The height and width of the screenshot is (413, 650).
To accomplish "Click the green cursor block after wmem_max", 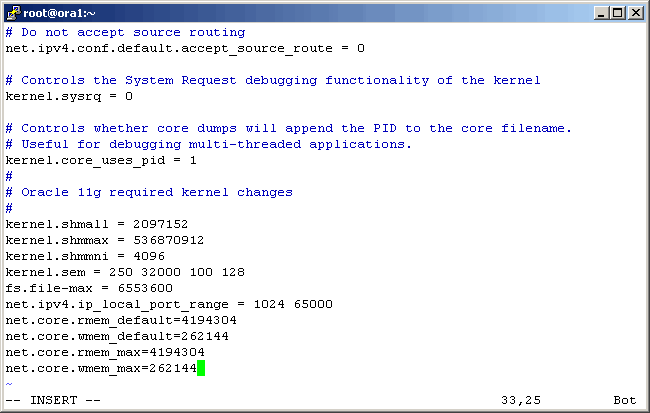I will pos(201,368).
